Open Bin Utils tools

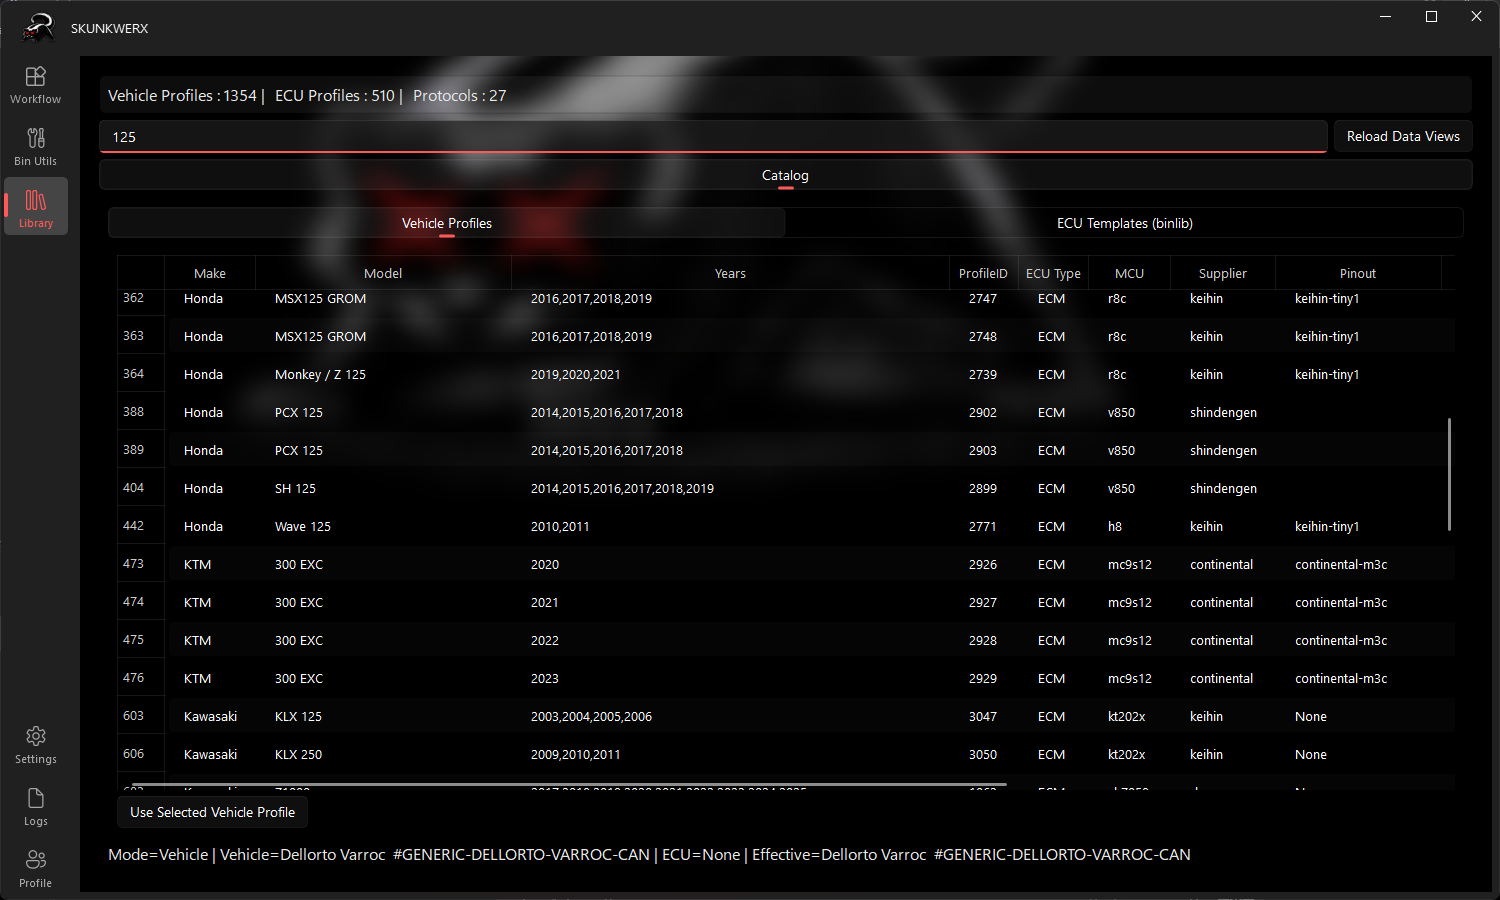pos(36,147)
